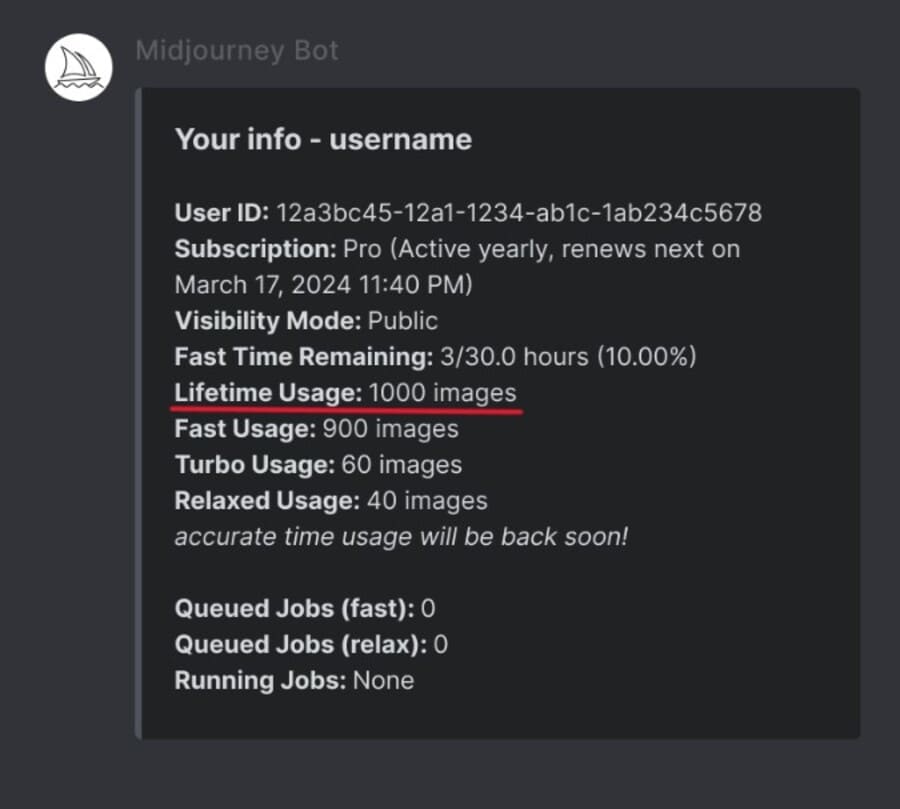The width and height of the screenshot is (900, 809).
Task: Select the Queued Jobs (fast) value 0
Action: point(428,609)
